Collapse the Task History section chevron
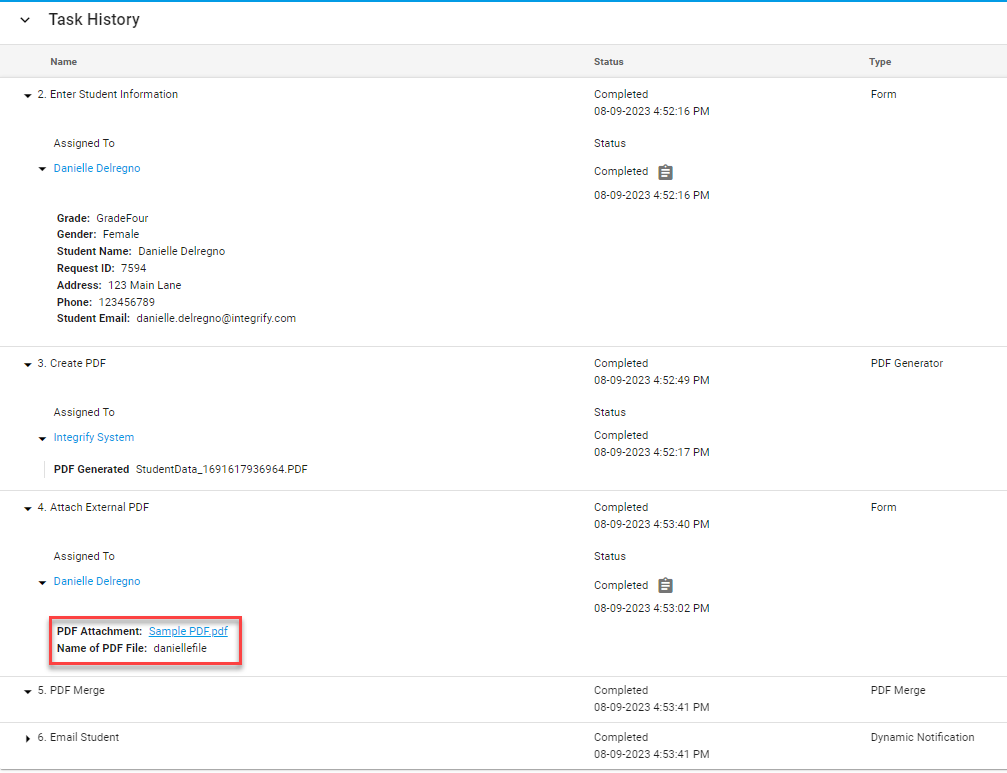 click(25, 20)
